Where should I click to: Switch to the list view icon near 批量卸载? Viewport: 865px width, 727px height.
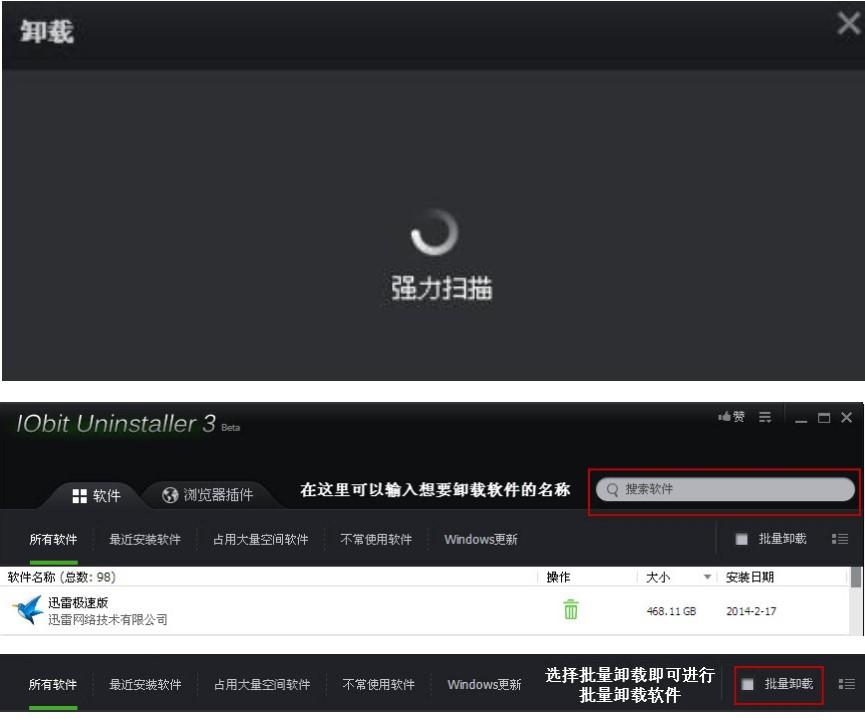click(840, 537)
